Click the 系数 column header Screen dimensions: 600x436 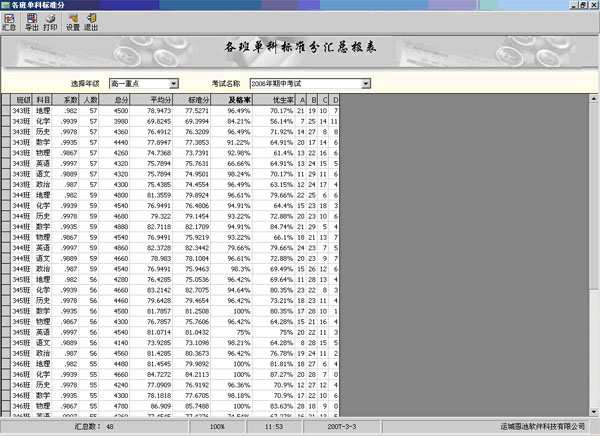point(68,100)
